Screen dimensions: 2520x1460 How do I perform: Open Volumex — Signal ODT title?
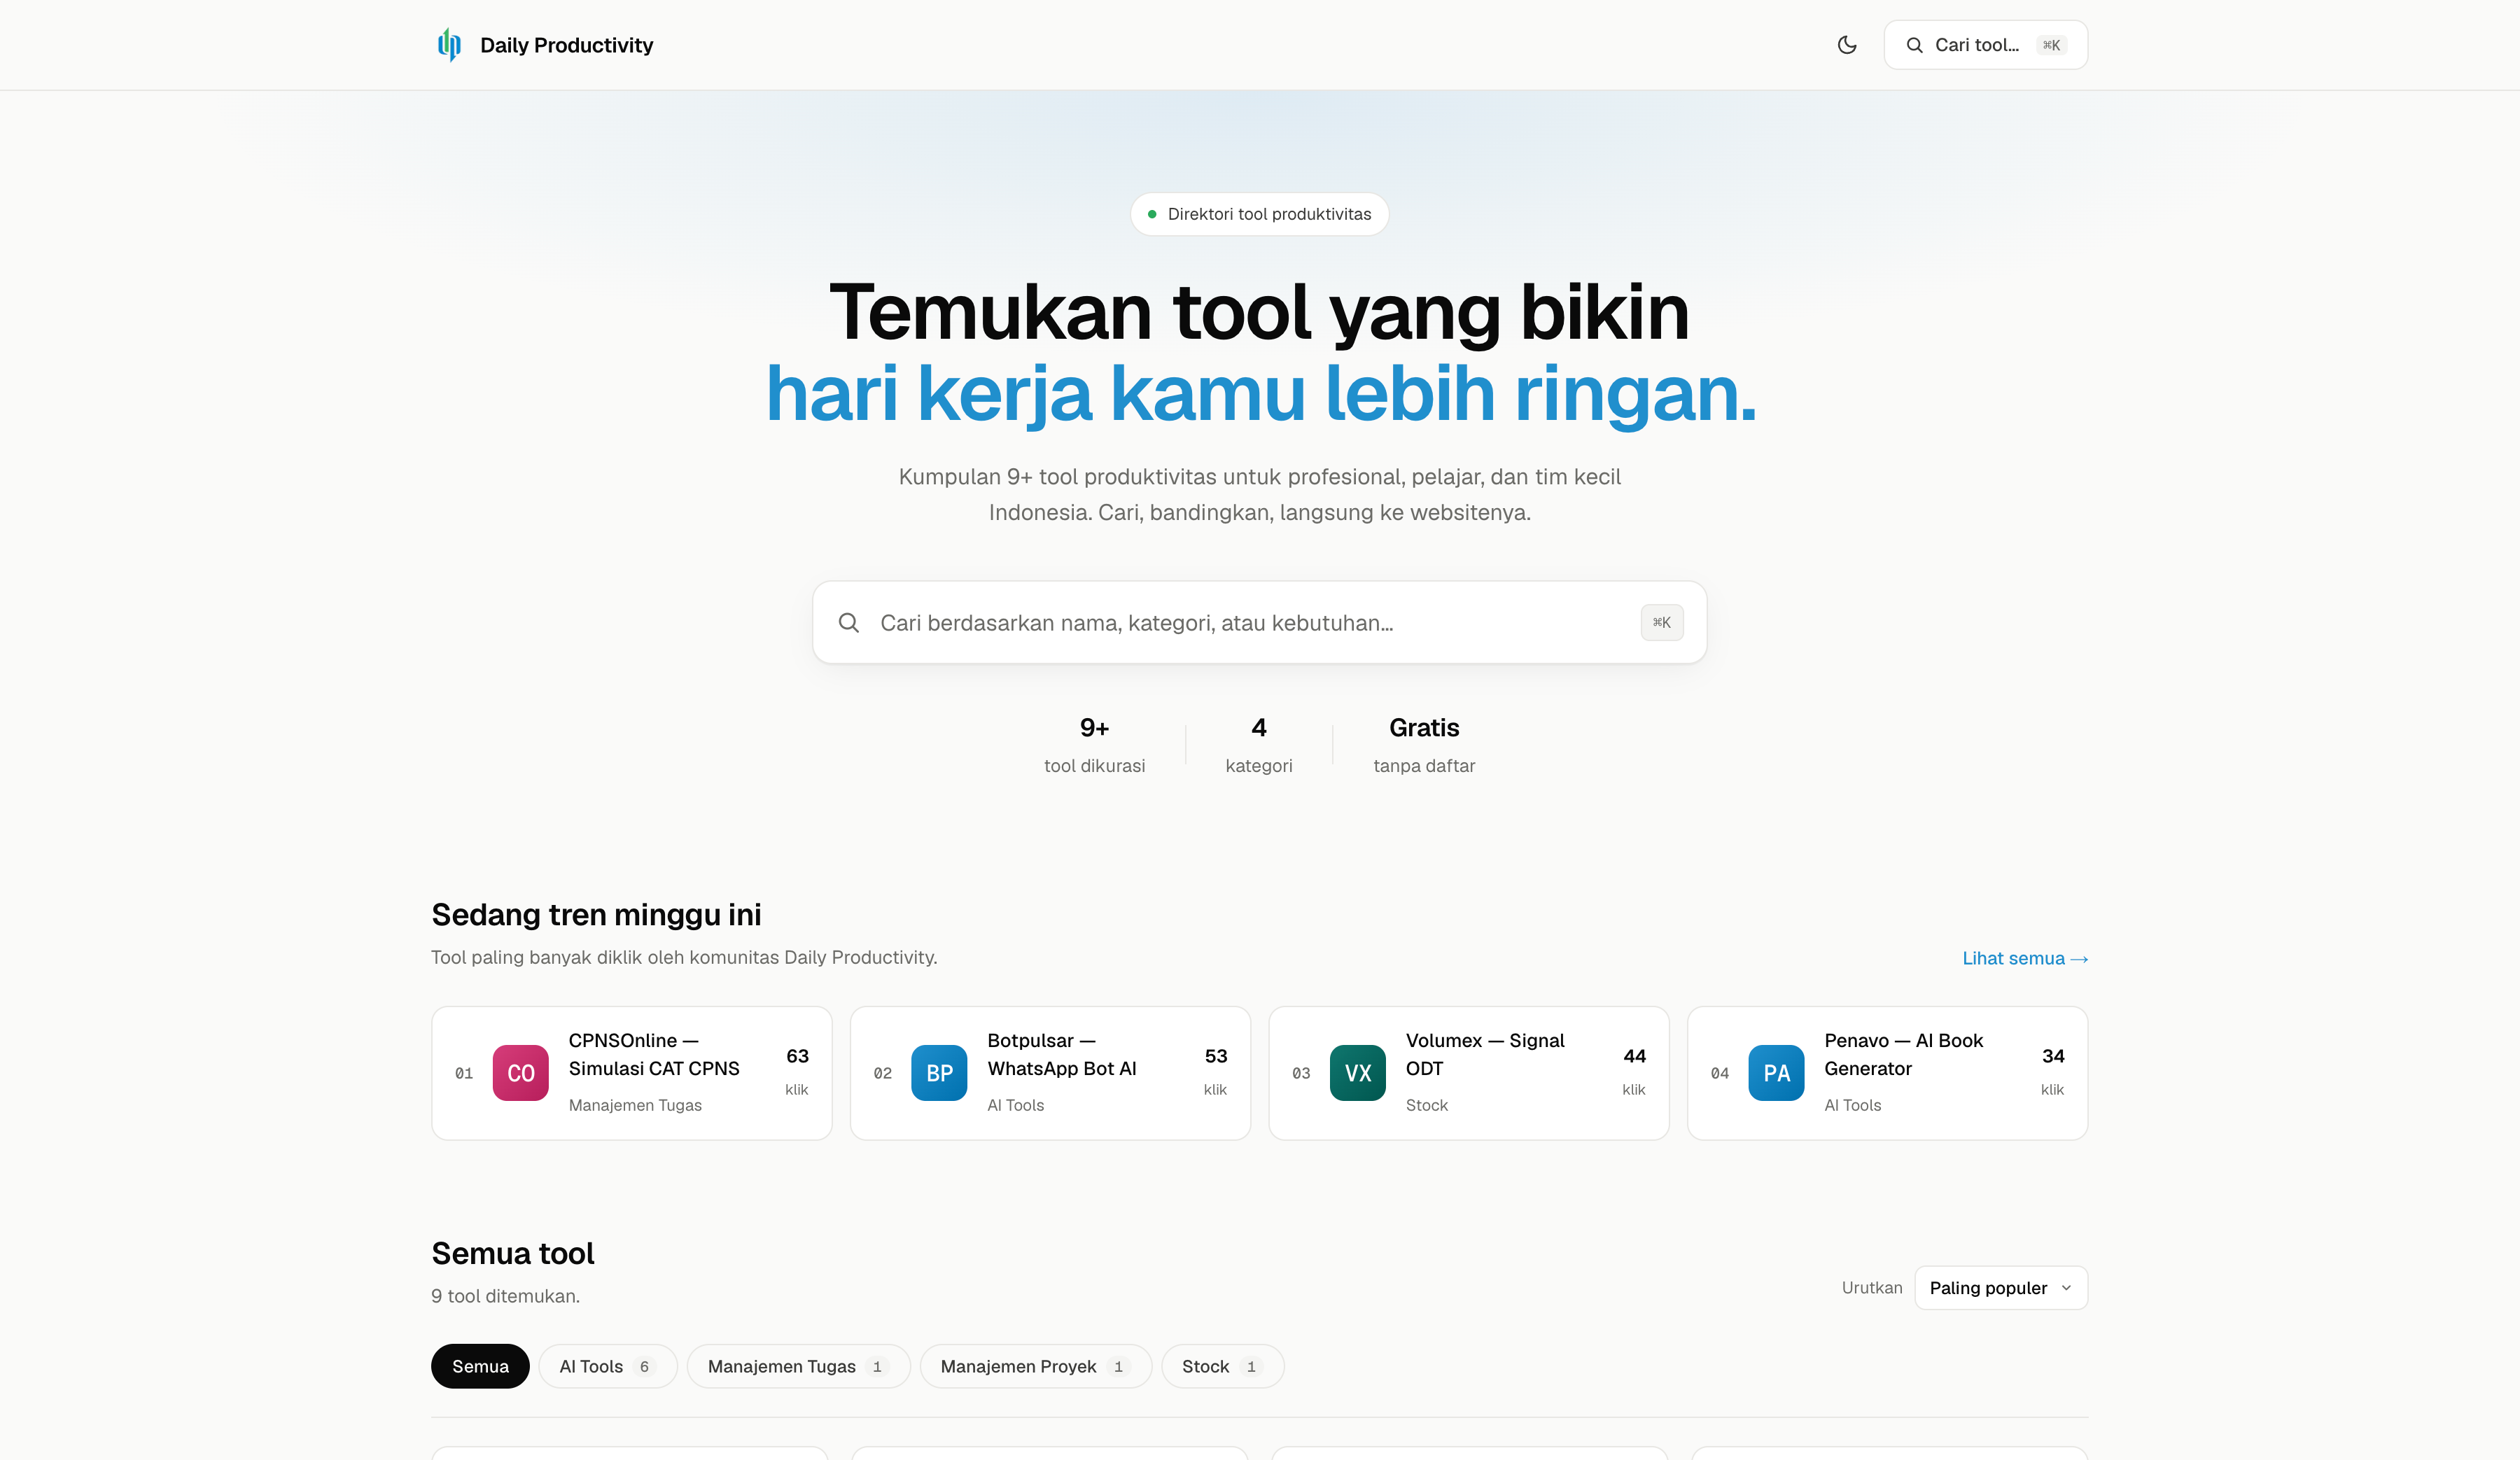pos(1485,1054)
